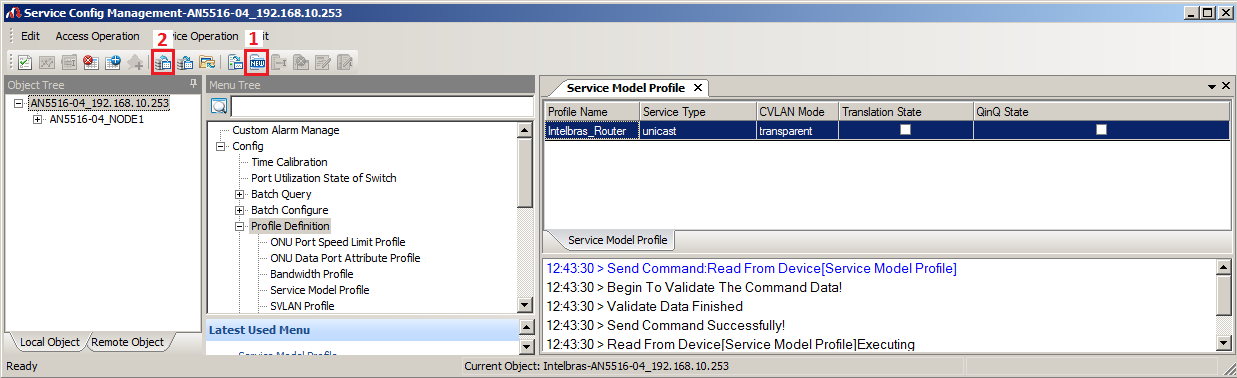Click log line 'Send Command:Read From Device'
The width and height of the screenshot is (1237, 378).
point(751,268)
